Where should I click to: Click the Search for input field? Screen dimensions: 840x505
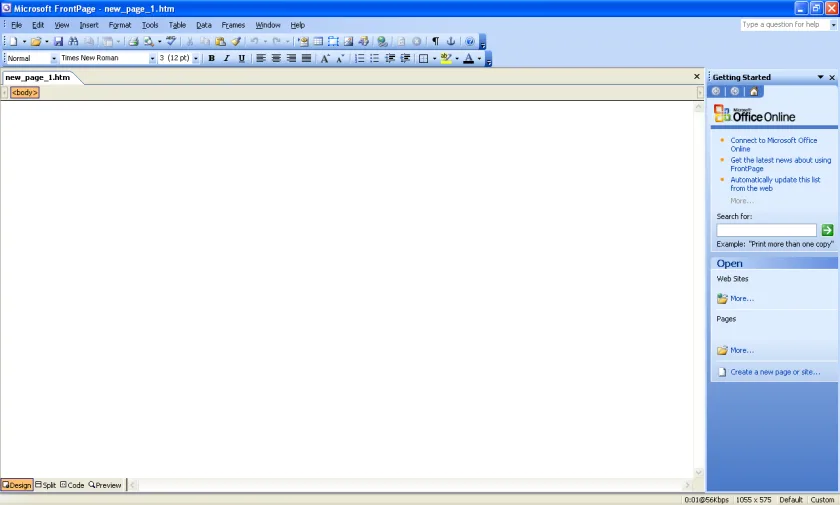[x=766, y=230]
